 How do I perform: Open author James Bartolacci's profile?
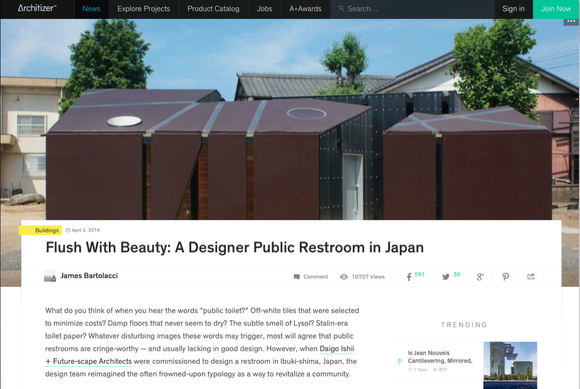pyautogui.click(x=89, y=276)
